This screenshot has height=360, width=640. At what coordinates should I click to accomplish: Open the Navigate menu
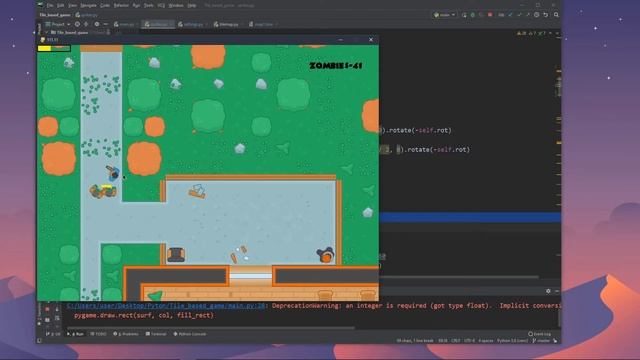88,6
